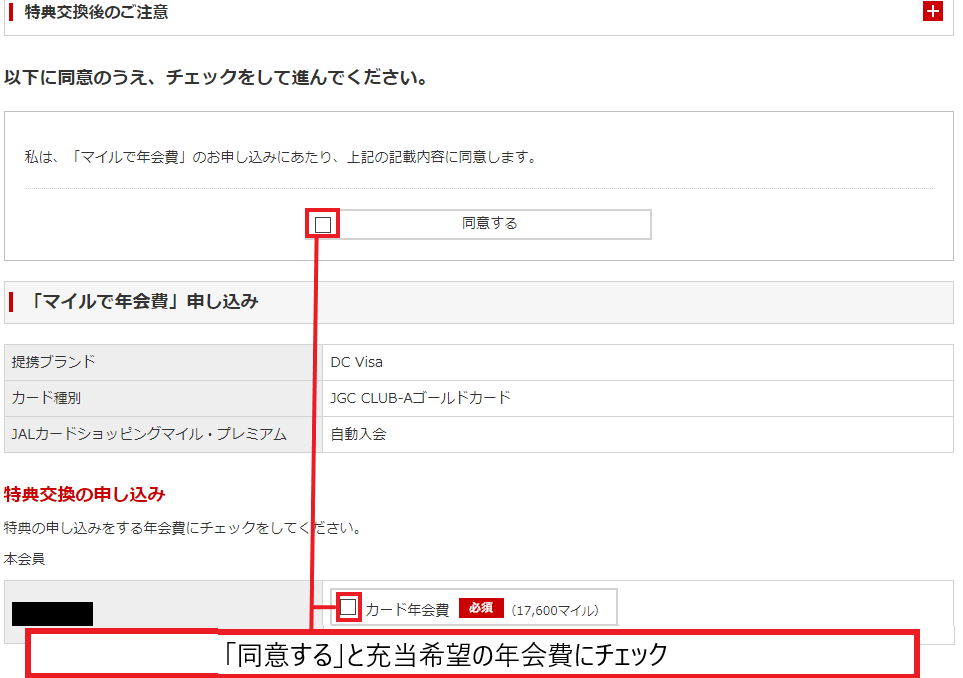
Task: Click the JALカードショッピングマイル・プレミアム row label
Action: coord(149,434)
